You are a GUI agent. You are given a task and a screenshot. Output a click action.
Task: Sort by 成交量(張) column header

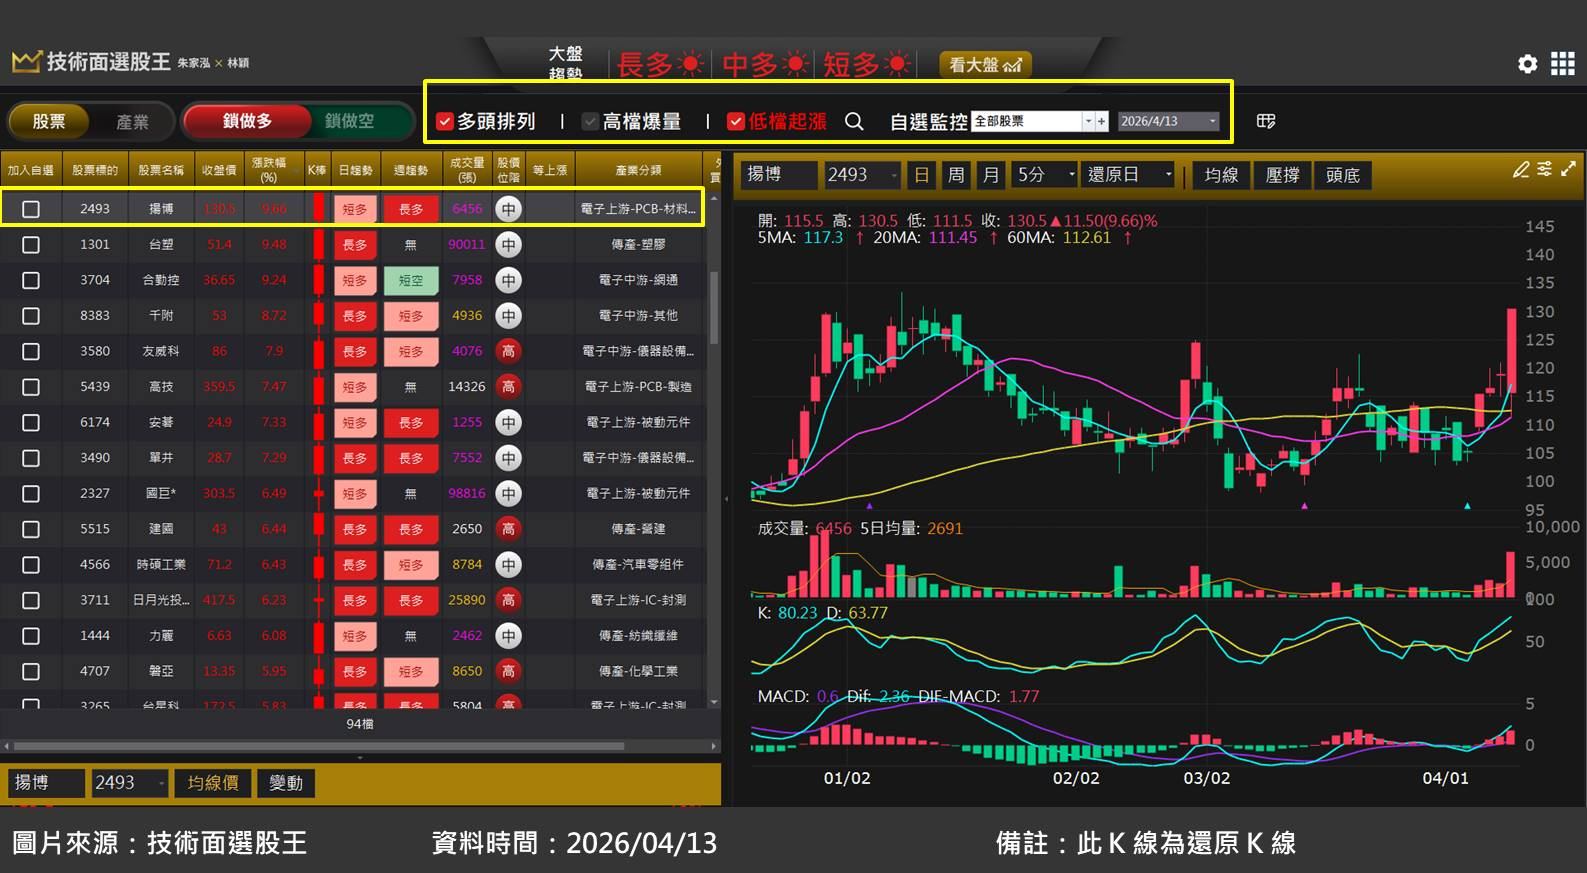click(467, 169)
